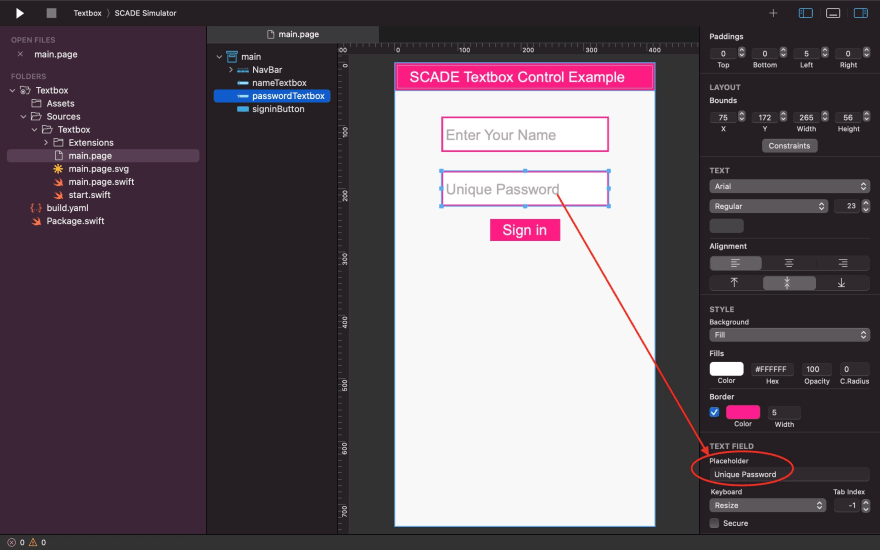Toggle the right inspector panel icon
Screen dimensions: 880x550
tap(860, 13)
